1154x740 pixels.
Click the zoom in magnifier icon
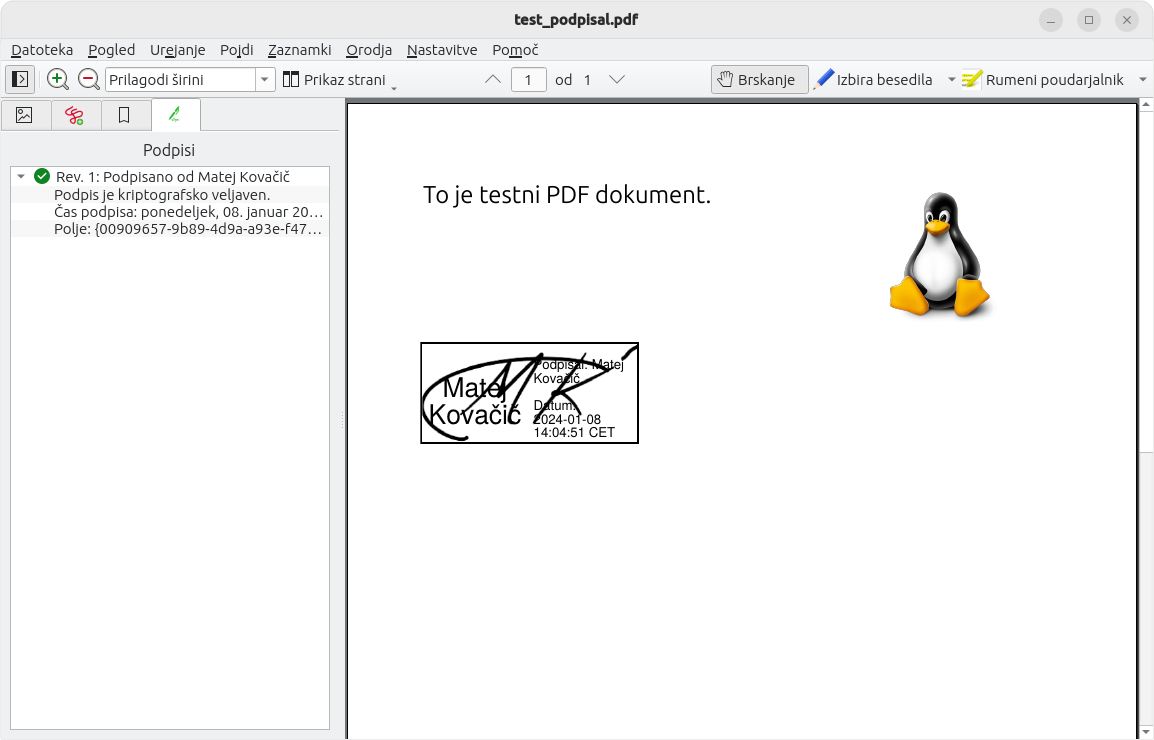click(57, 80)
